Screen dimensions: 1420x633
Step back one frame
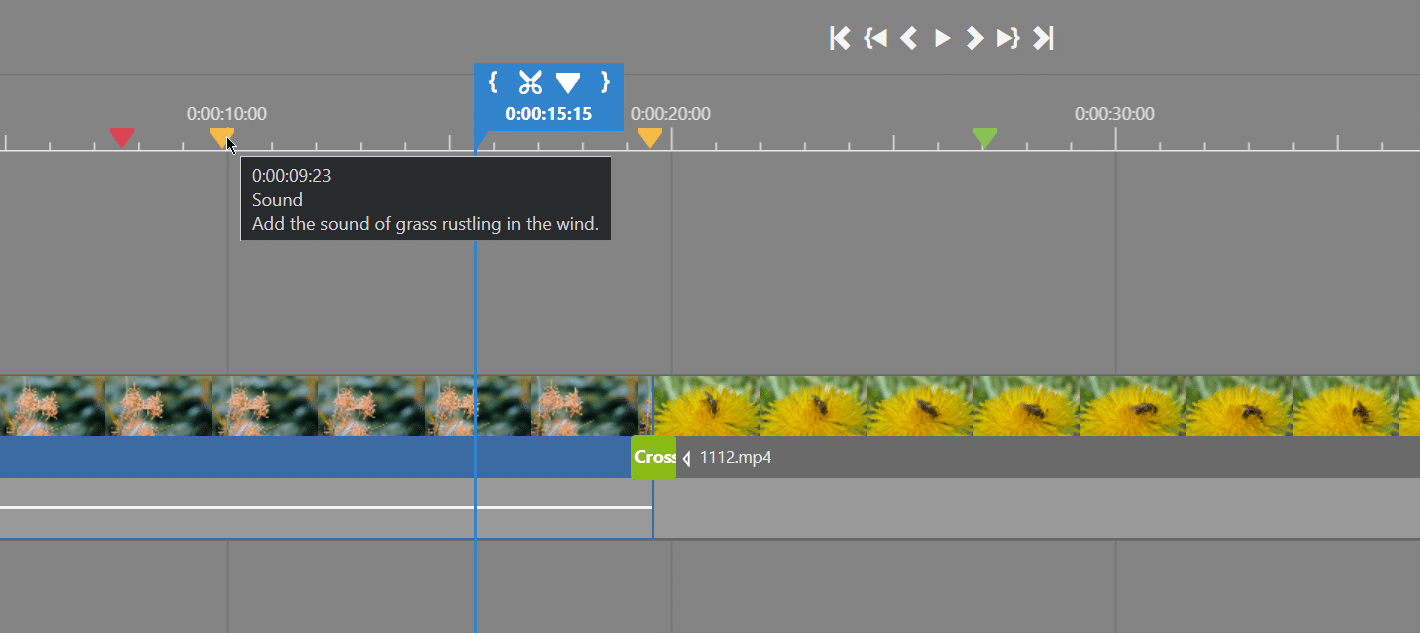[908, 38]
